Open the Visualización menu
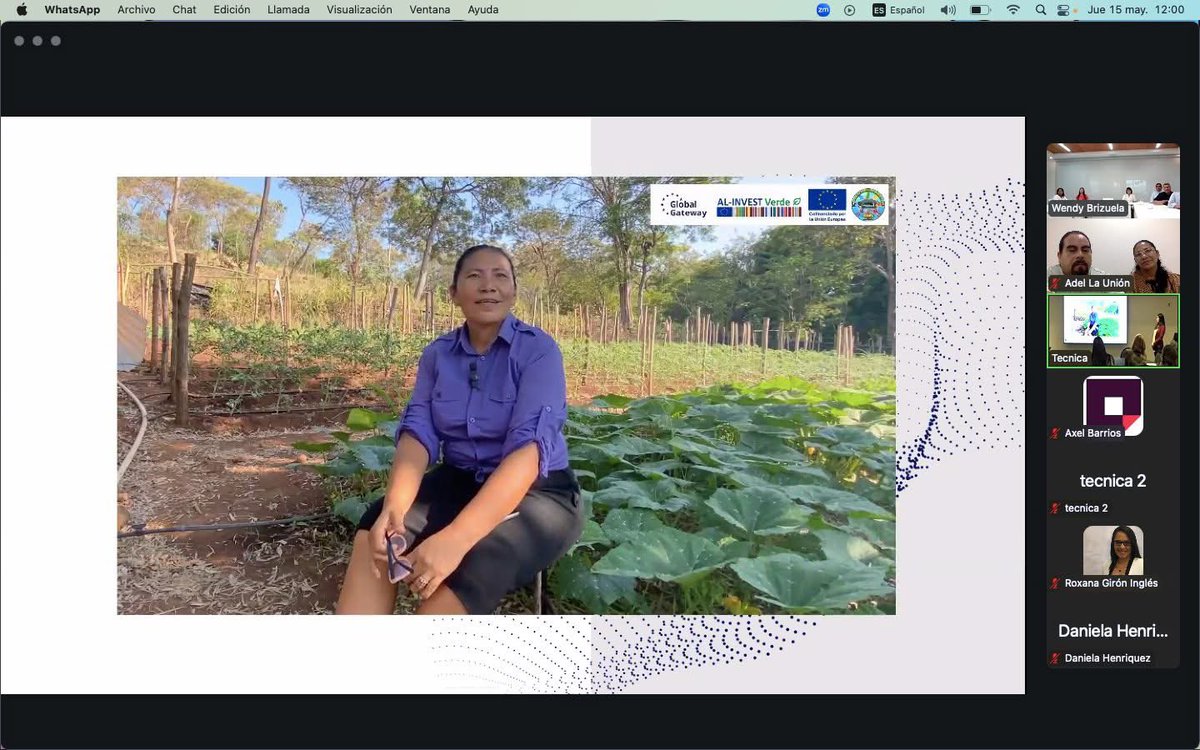Image resolution: width=1200 pixels, height=750 pixels. [x=360, y=10]
